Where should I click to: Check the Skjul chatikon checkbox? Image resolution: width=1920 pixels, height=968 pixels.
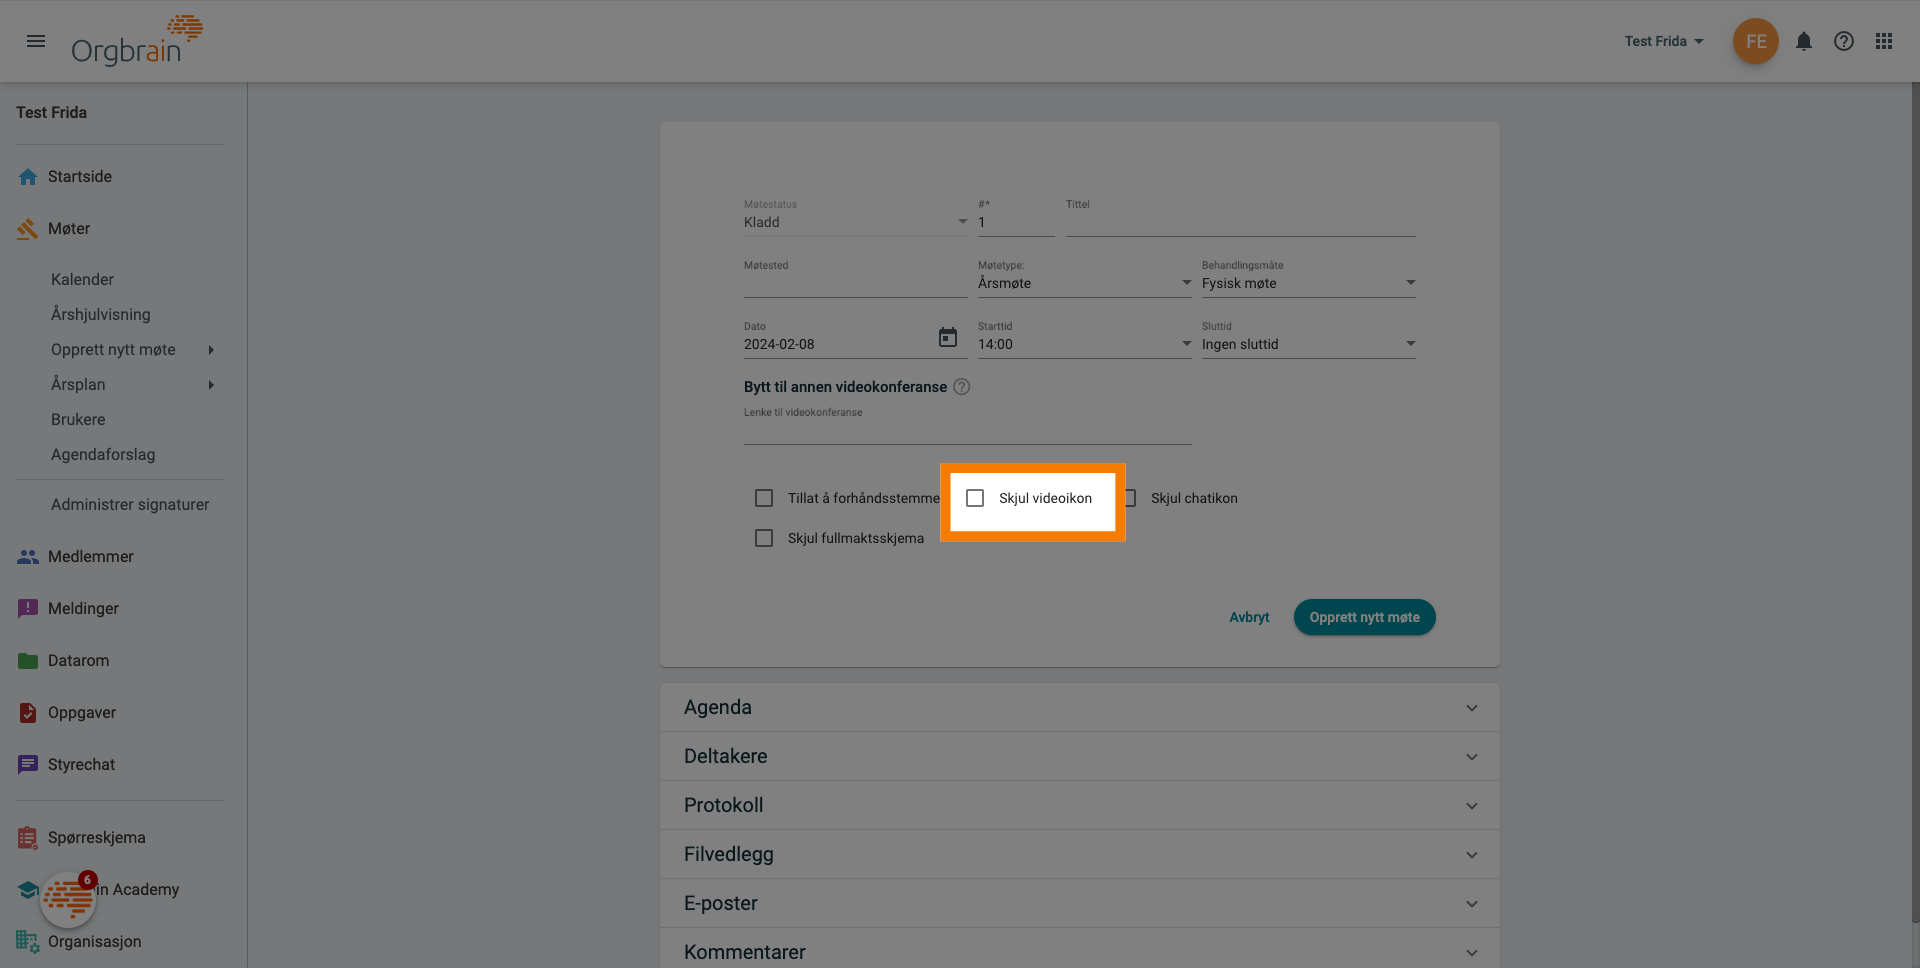tap(1131, 498)
